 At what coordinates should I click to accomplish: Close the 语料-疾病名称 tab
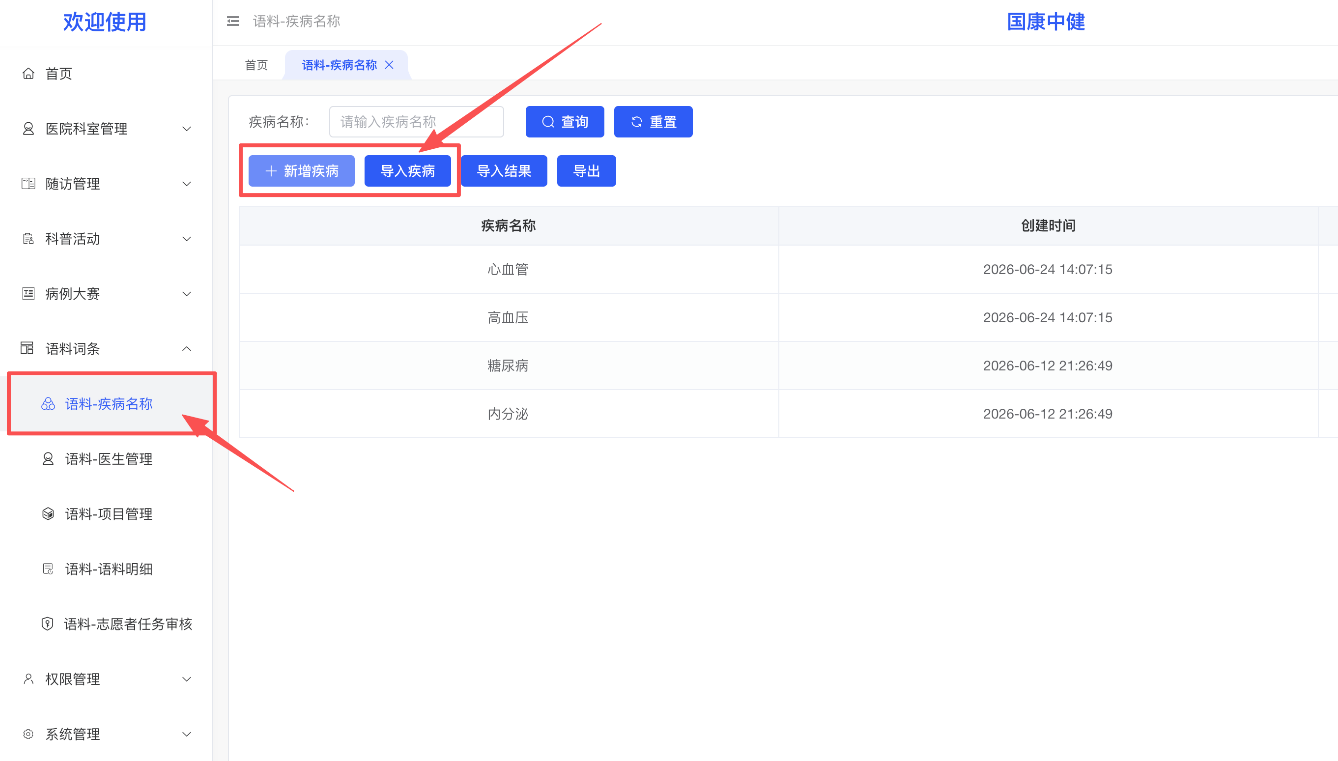(x=389, y=65)
